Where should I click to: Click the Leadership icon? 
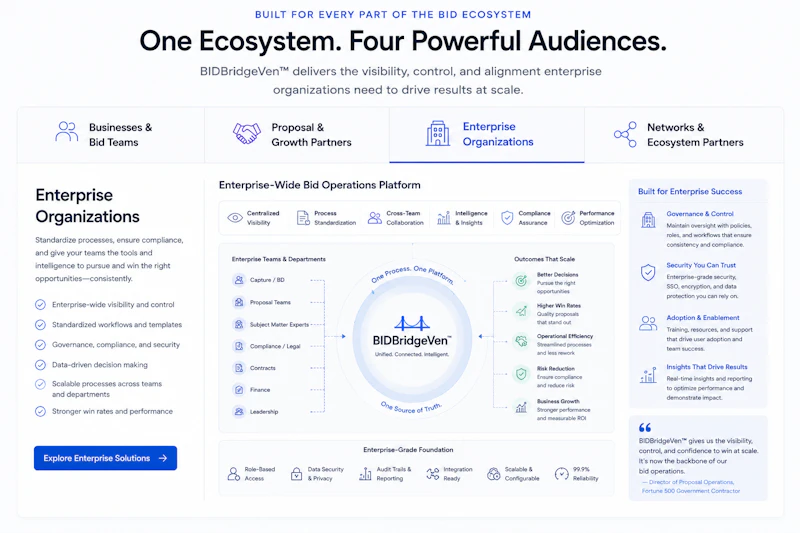239,412
